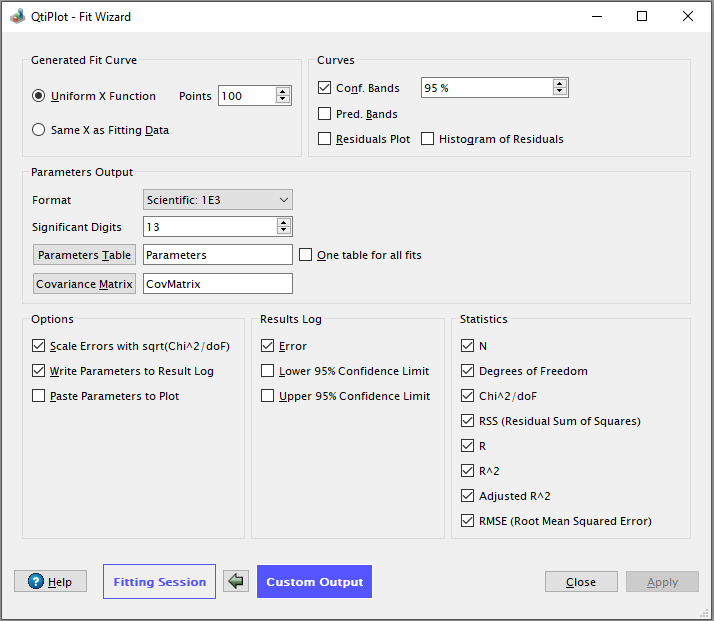Click the CovMatrix name text field
The image size is (714, 621).
coord(218,284)
